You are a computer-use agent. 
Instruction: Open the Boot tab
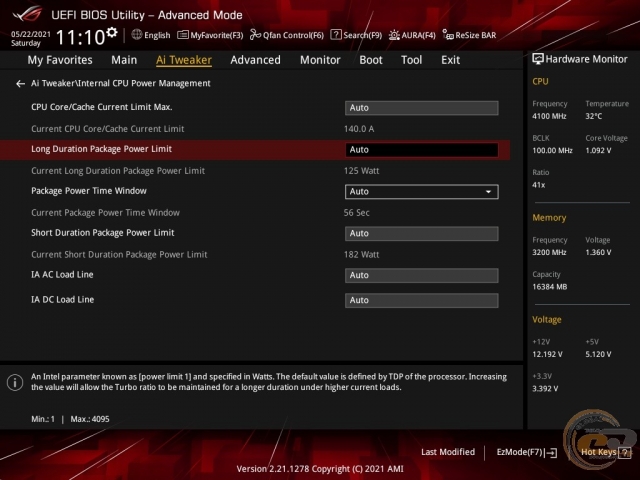pos(371,60)
